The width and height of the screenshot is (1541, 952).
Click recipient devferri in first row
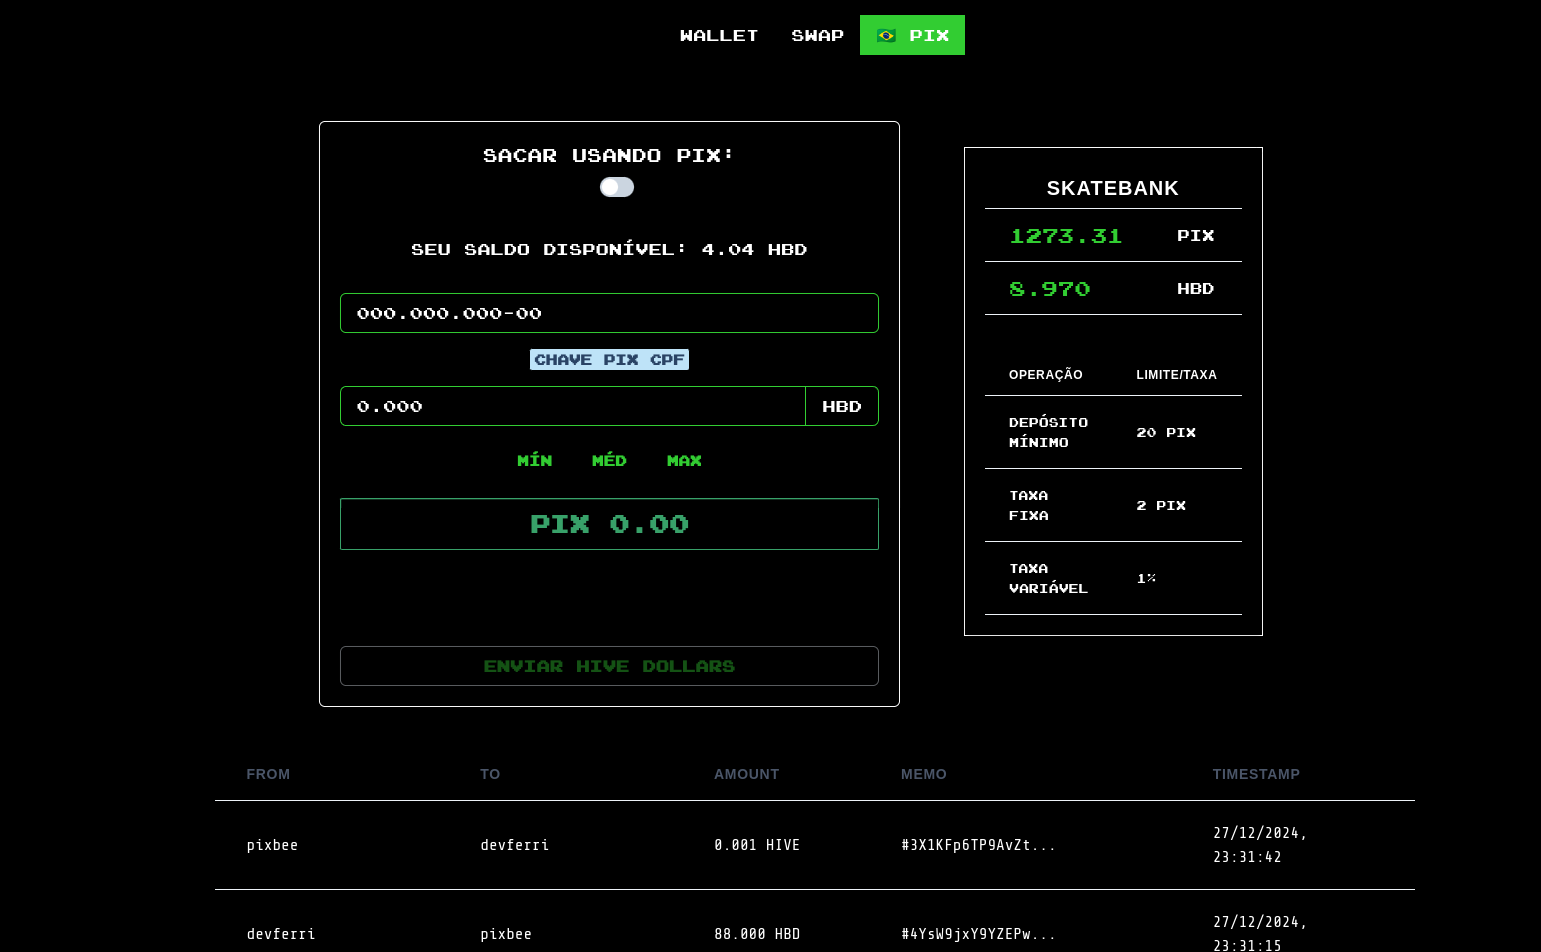pos(515,845)
